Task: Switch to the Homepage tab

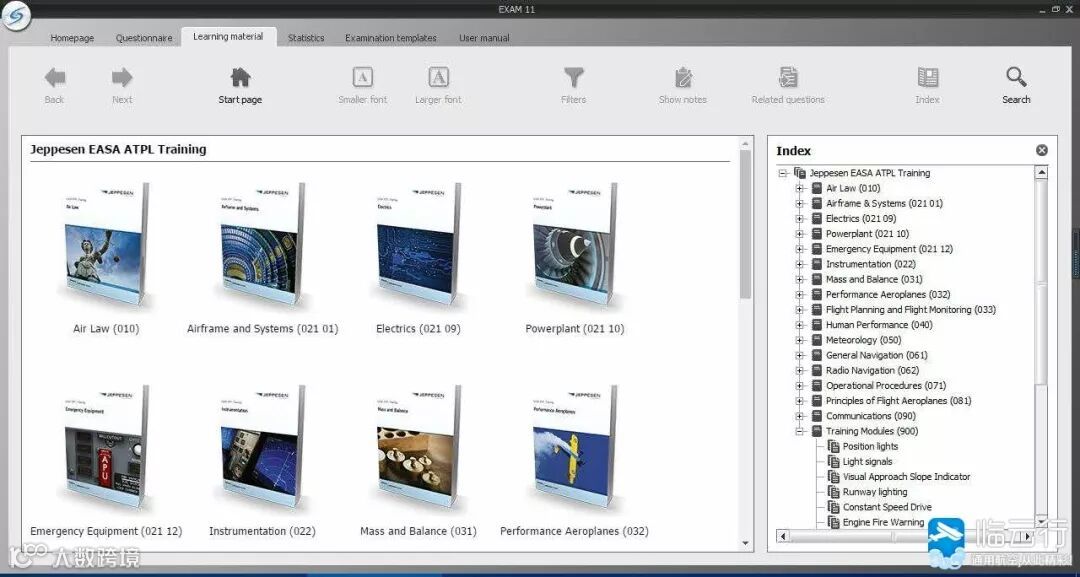Action: pyautogui.click(x=72, y=38)
